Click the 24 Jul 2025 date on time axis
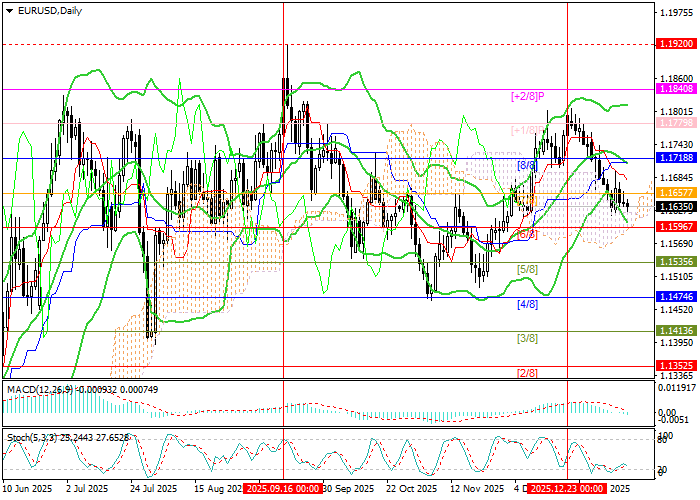Viewport: 700px width, 500px height. click(147, 489)
